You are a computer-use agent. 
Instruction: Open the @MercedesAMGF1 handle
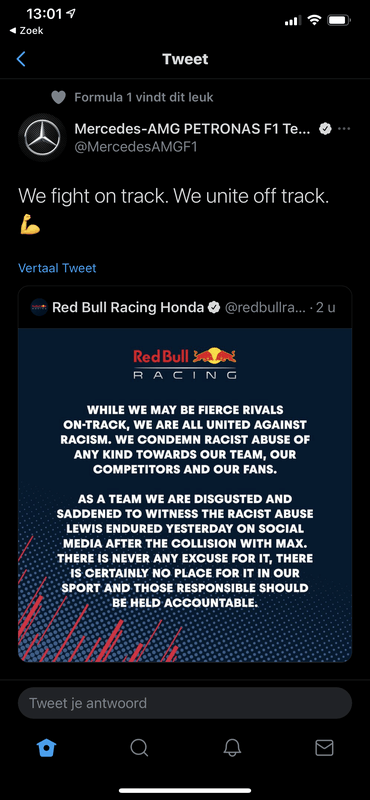click(x=136, y=147)
